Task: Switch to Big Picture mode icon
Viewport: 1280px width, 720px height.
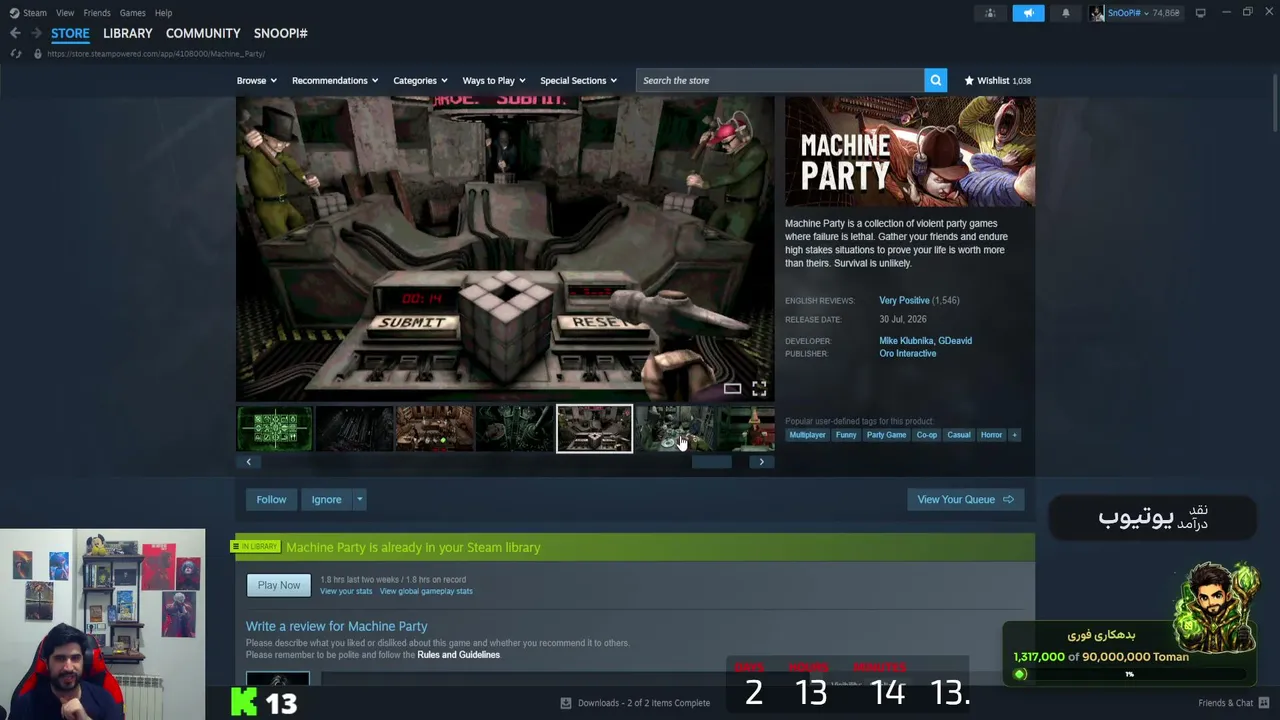Action: pyautogui.click(x=1200, y=13)
